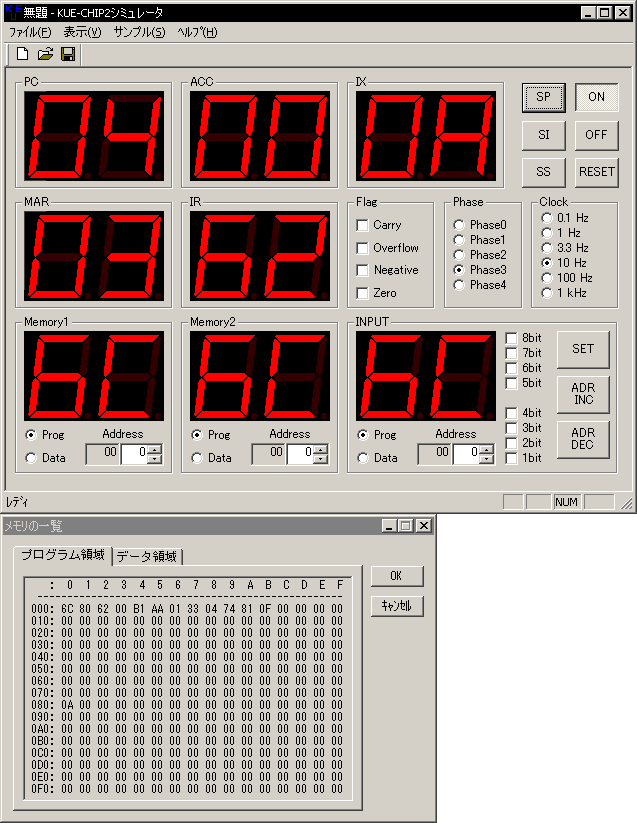637x823 pixels.
Task: Click the RESET button
Action: 597,172
